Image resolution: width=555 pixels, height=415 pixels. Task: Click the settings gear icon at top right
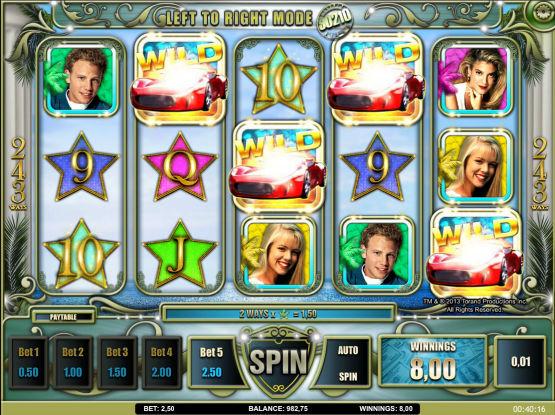coord(540,14)
